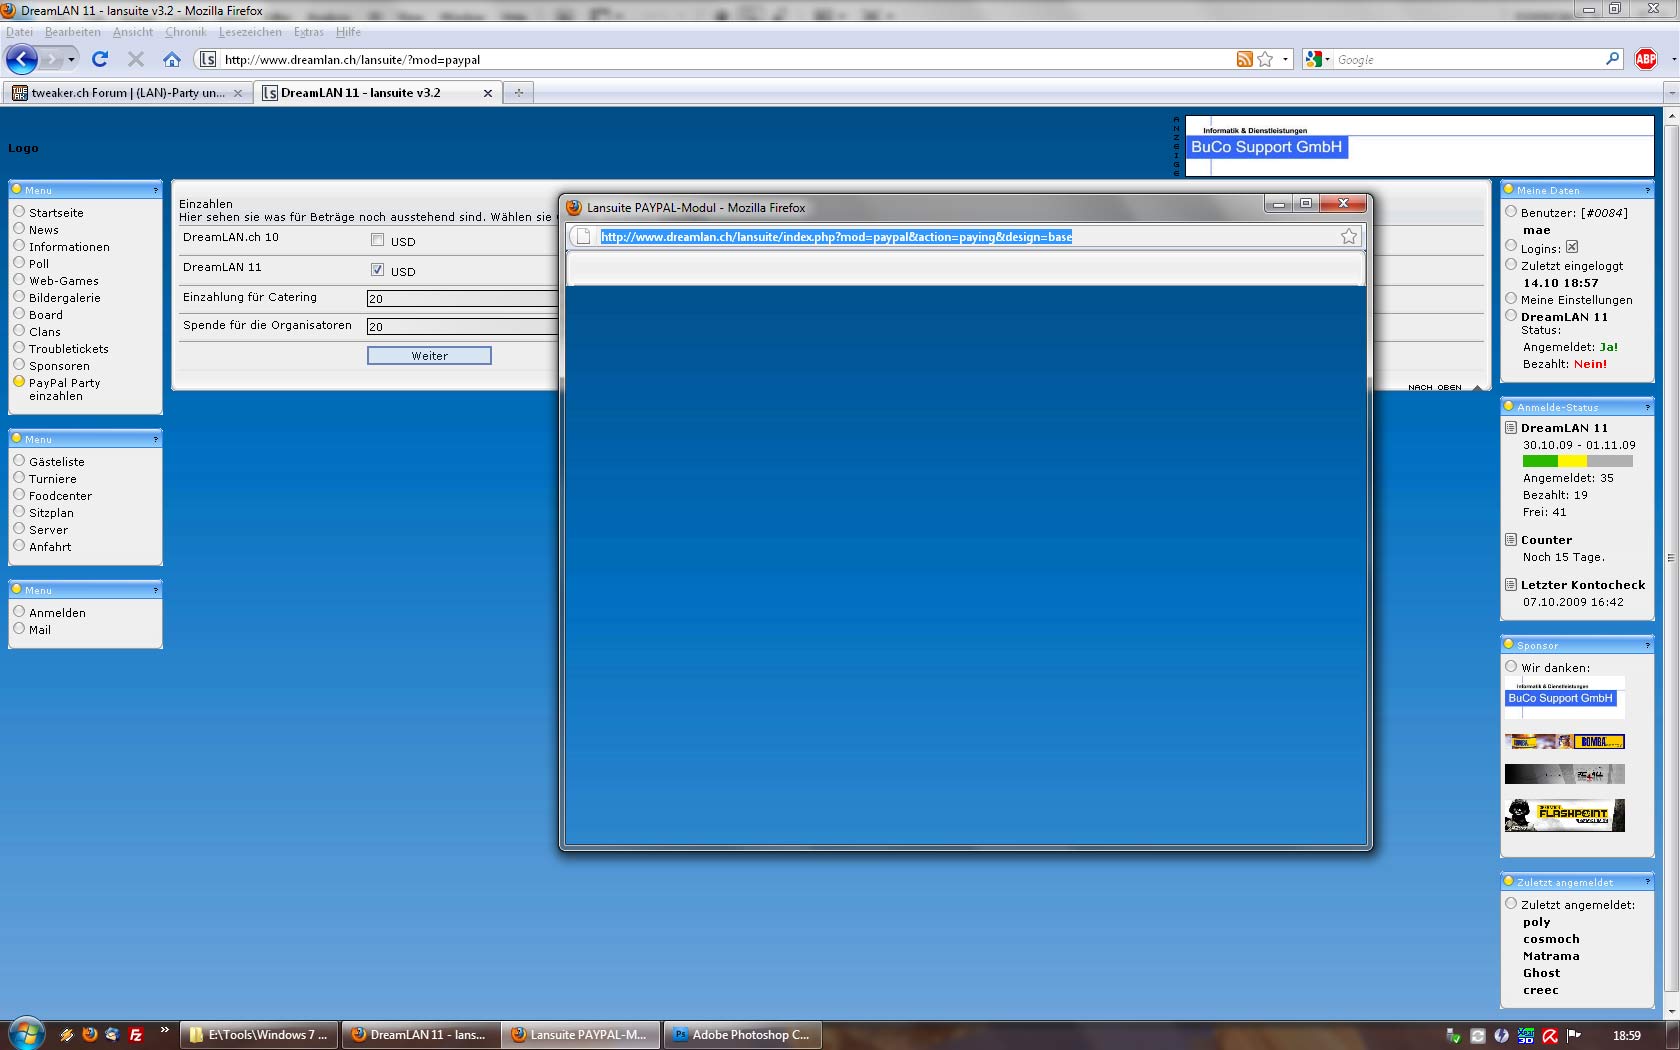
Task: Collapse the Meine Daten panel header arrow
Action: click(1647, 190)
